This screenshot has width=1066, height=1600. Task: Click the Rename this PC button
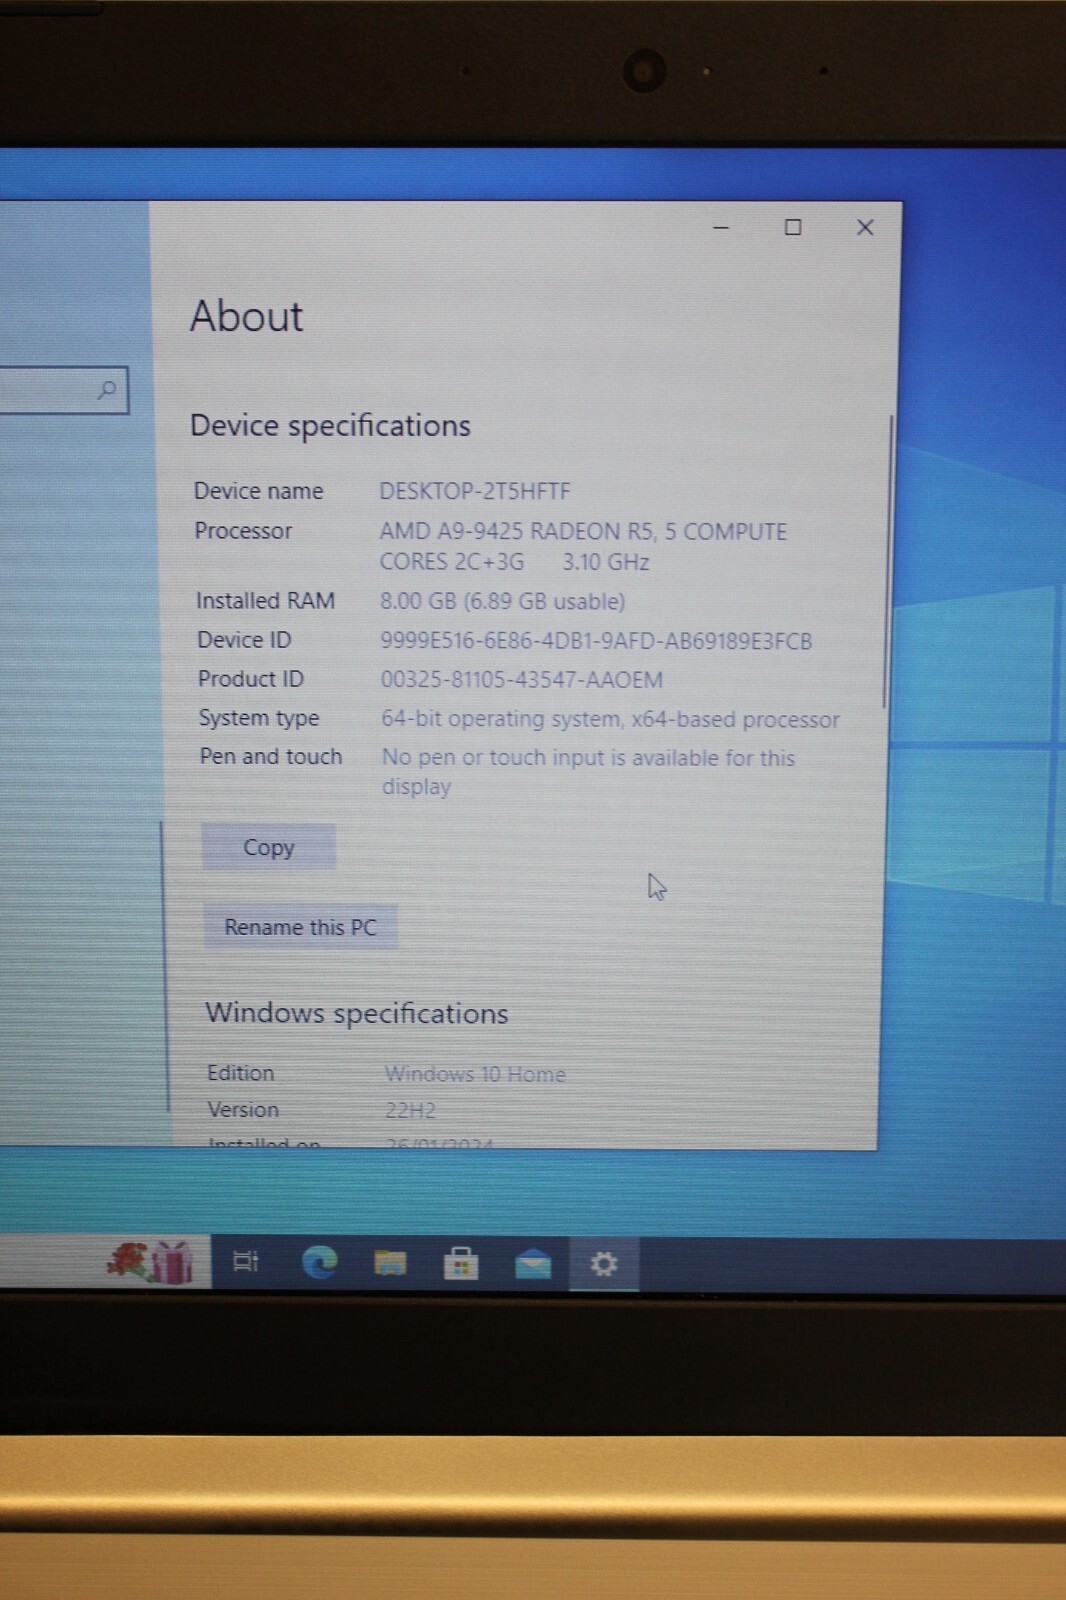coord(300,927)
